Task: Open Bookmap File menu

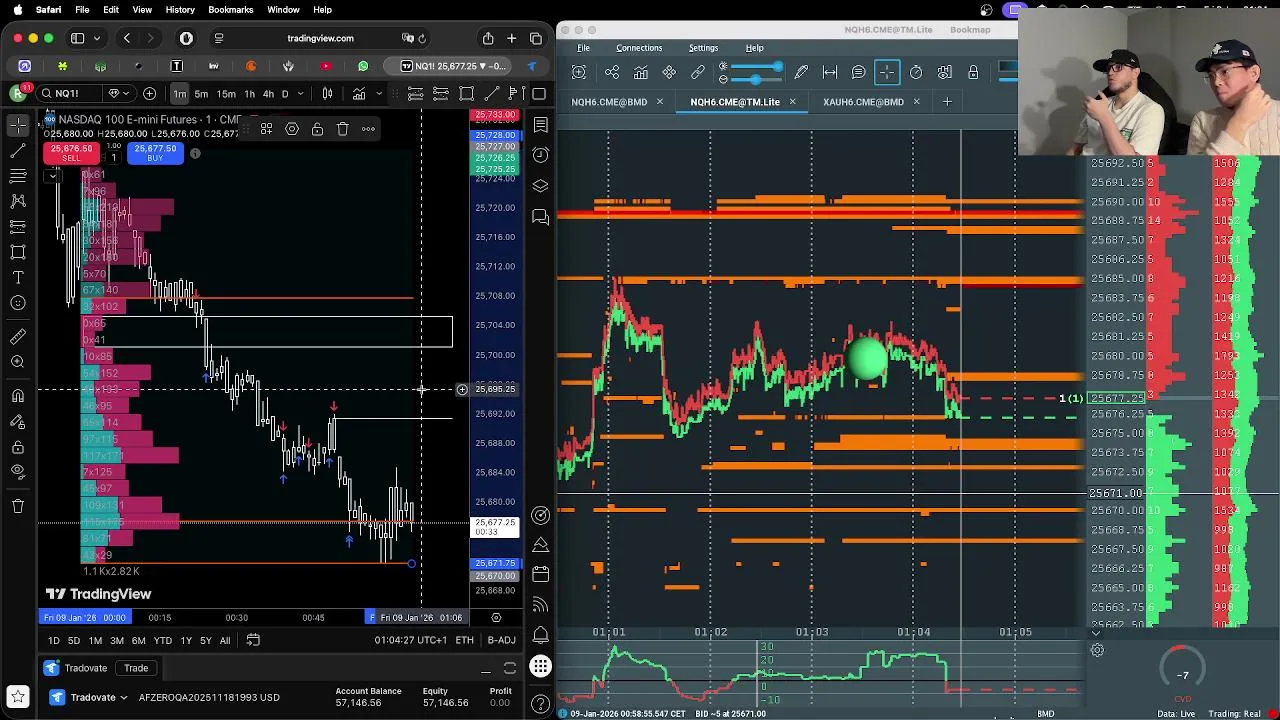Action: coord(583,48)
